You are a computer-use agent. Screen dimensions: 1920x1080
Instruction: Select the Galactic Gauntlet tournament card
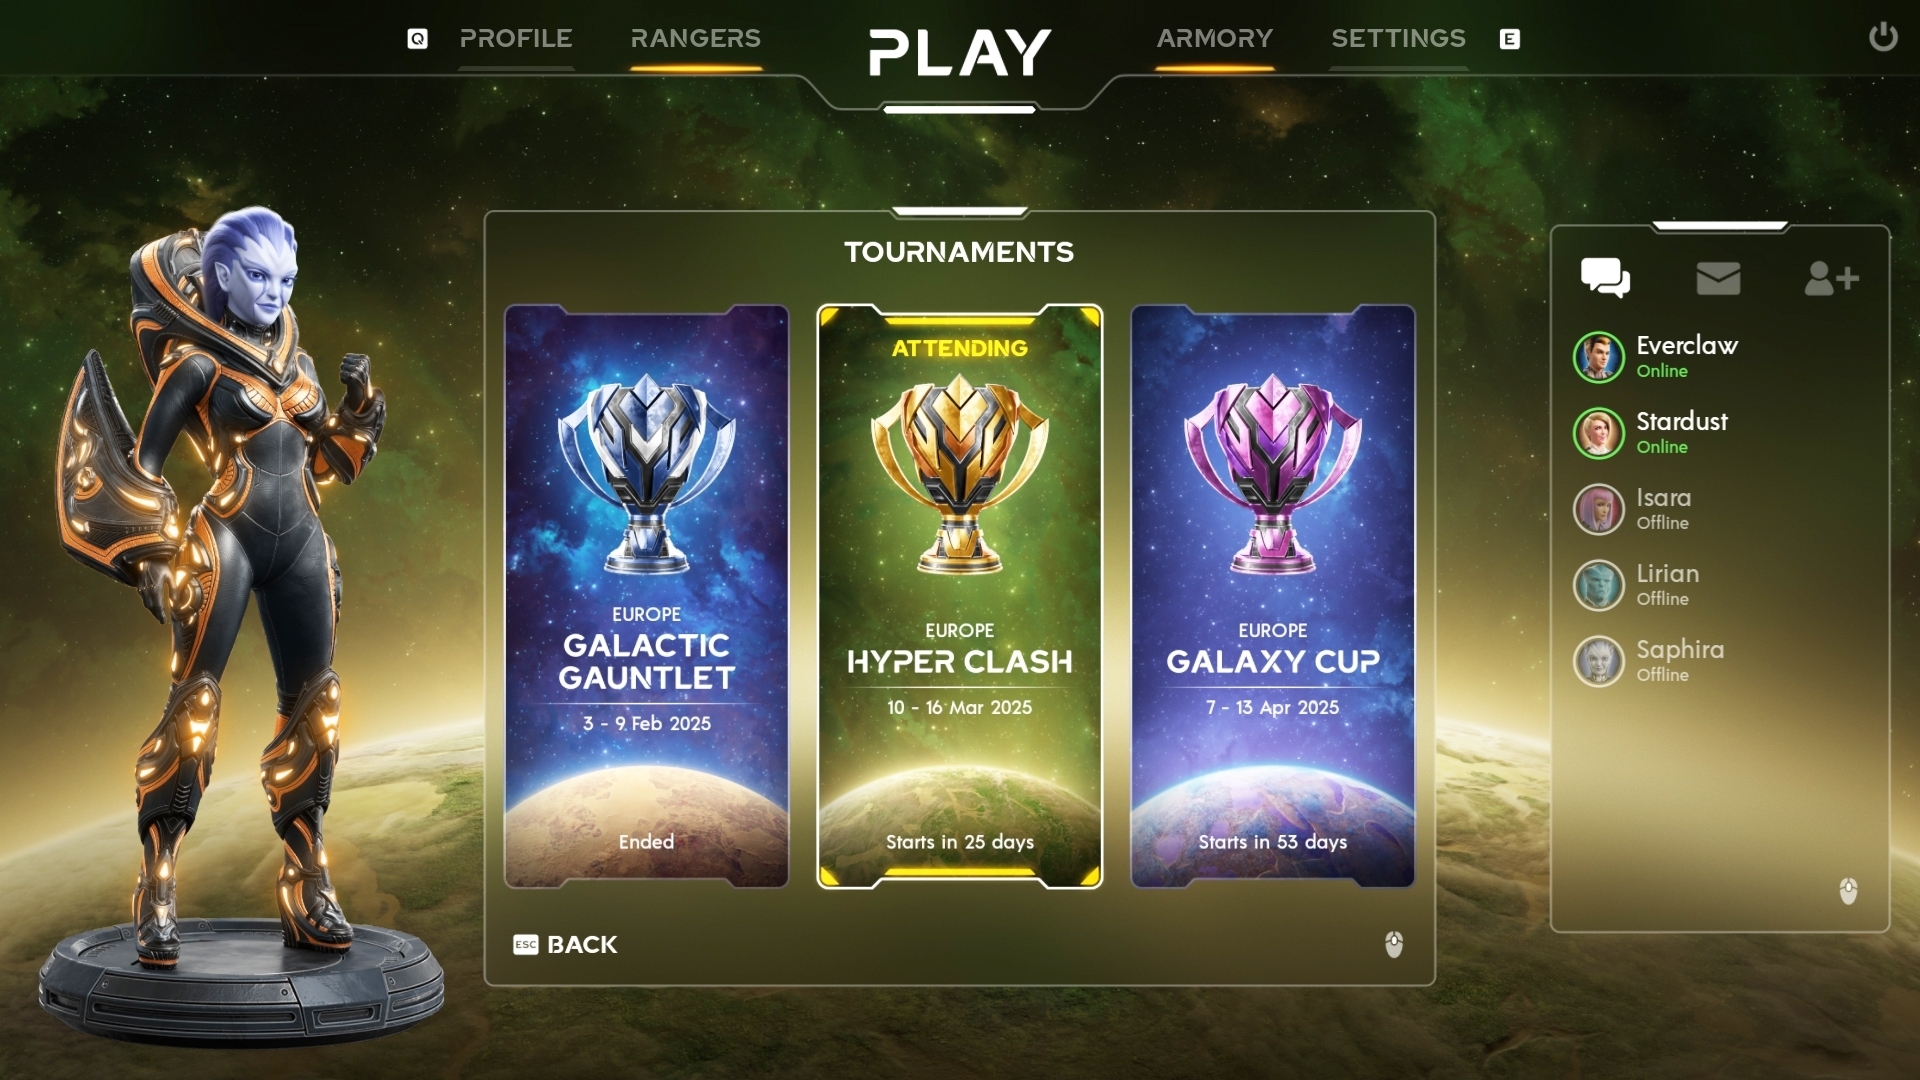click(646, 596)
